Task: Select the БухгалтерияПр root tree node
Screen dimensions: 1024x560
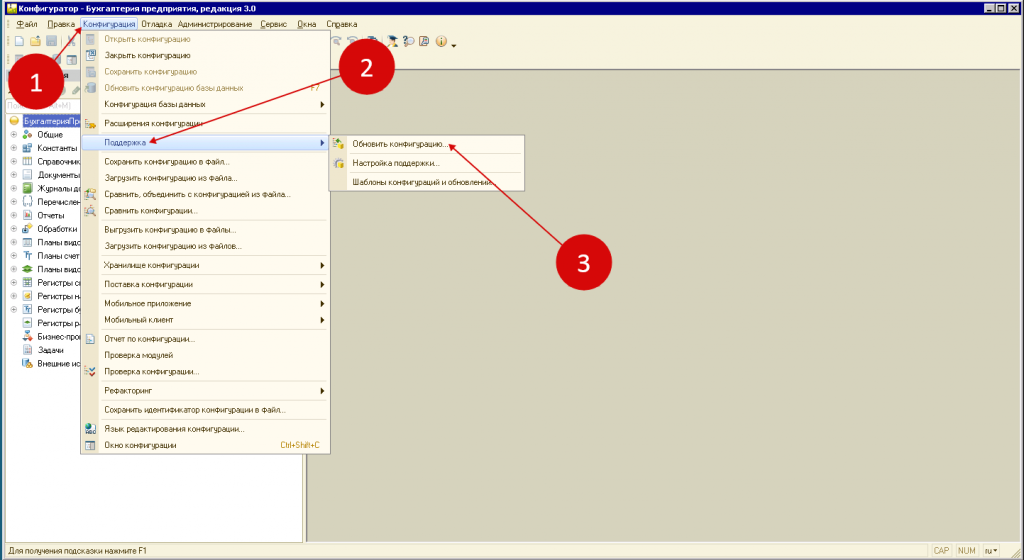Action: tap(51, 121)
